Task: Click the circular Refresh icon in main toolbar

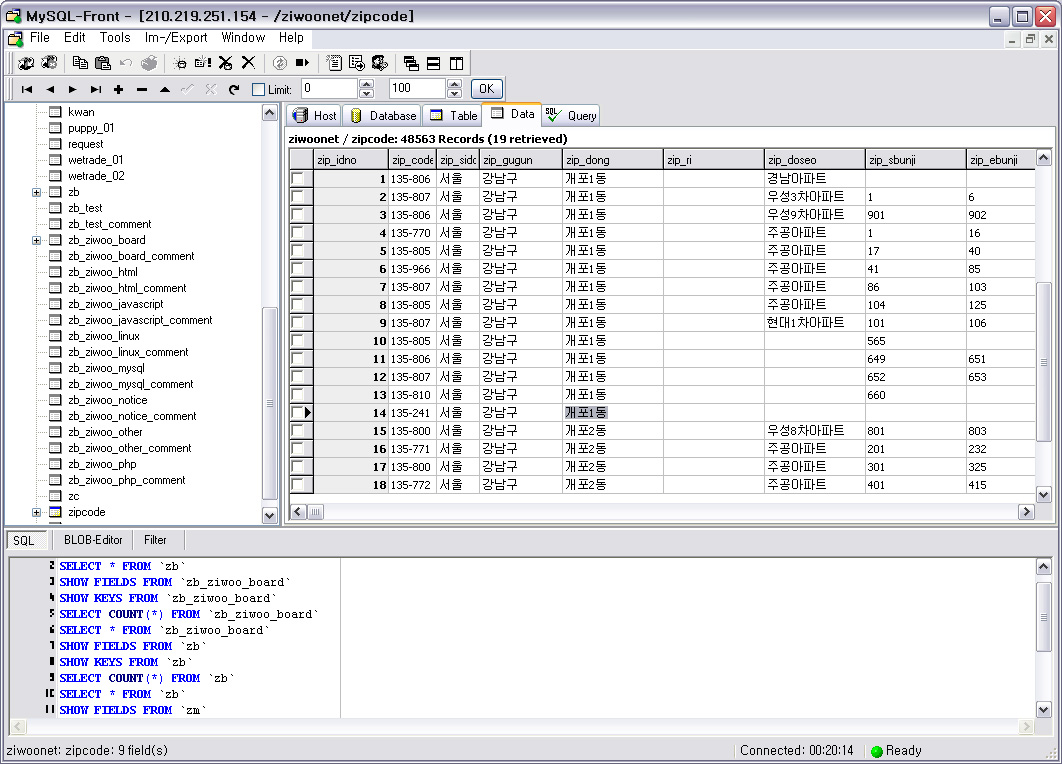Action: 279,63
